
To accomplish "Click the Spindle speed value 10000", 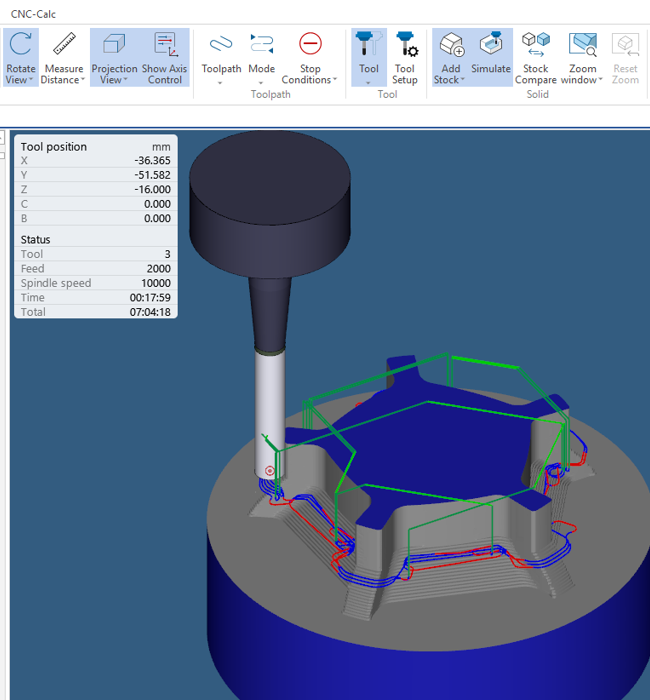I will pyautogui.click(x=155, y=283).
